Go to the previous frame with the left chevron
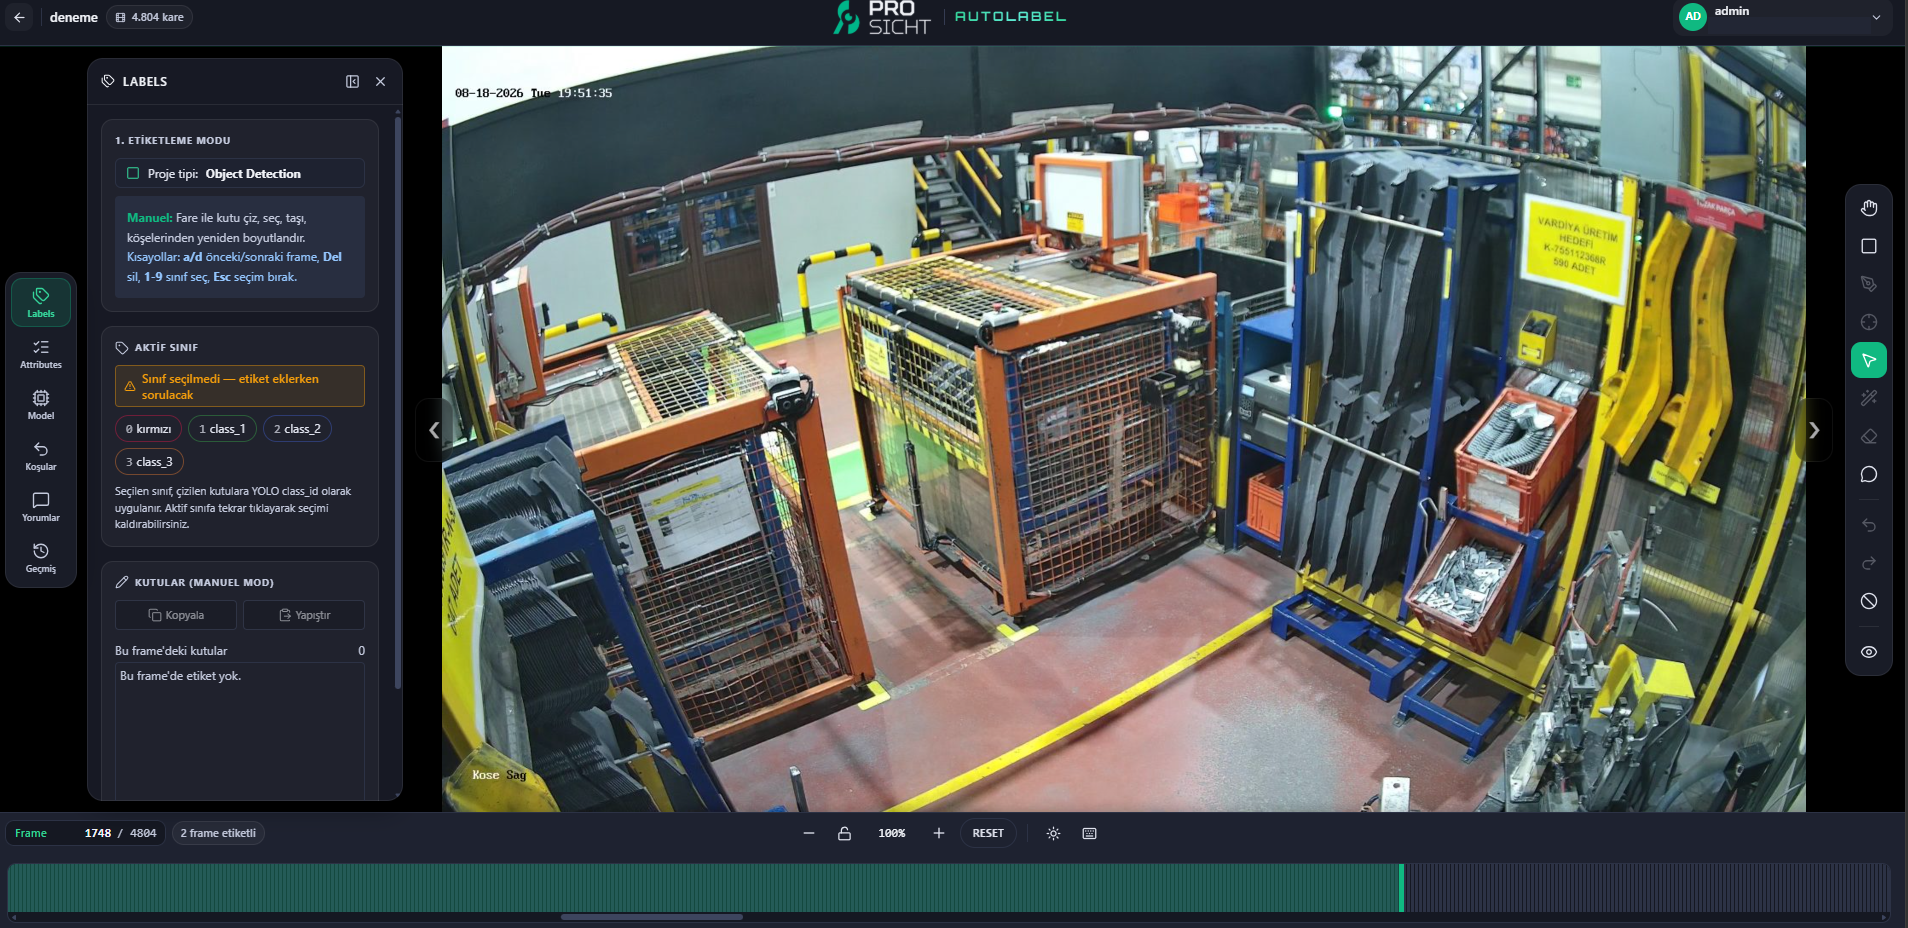This screenshot has width=1908, height=928. pos(433,430)
